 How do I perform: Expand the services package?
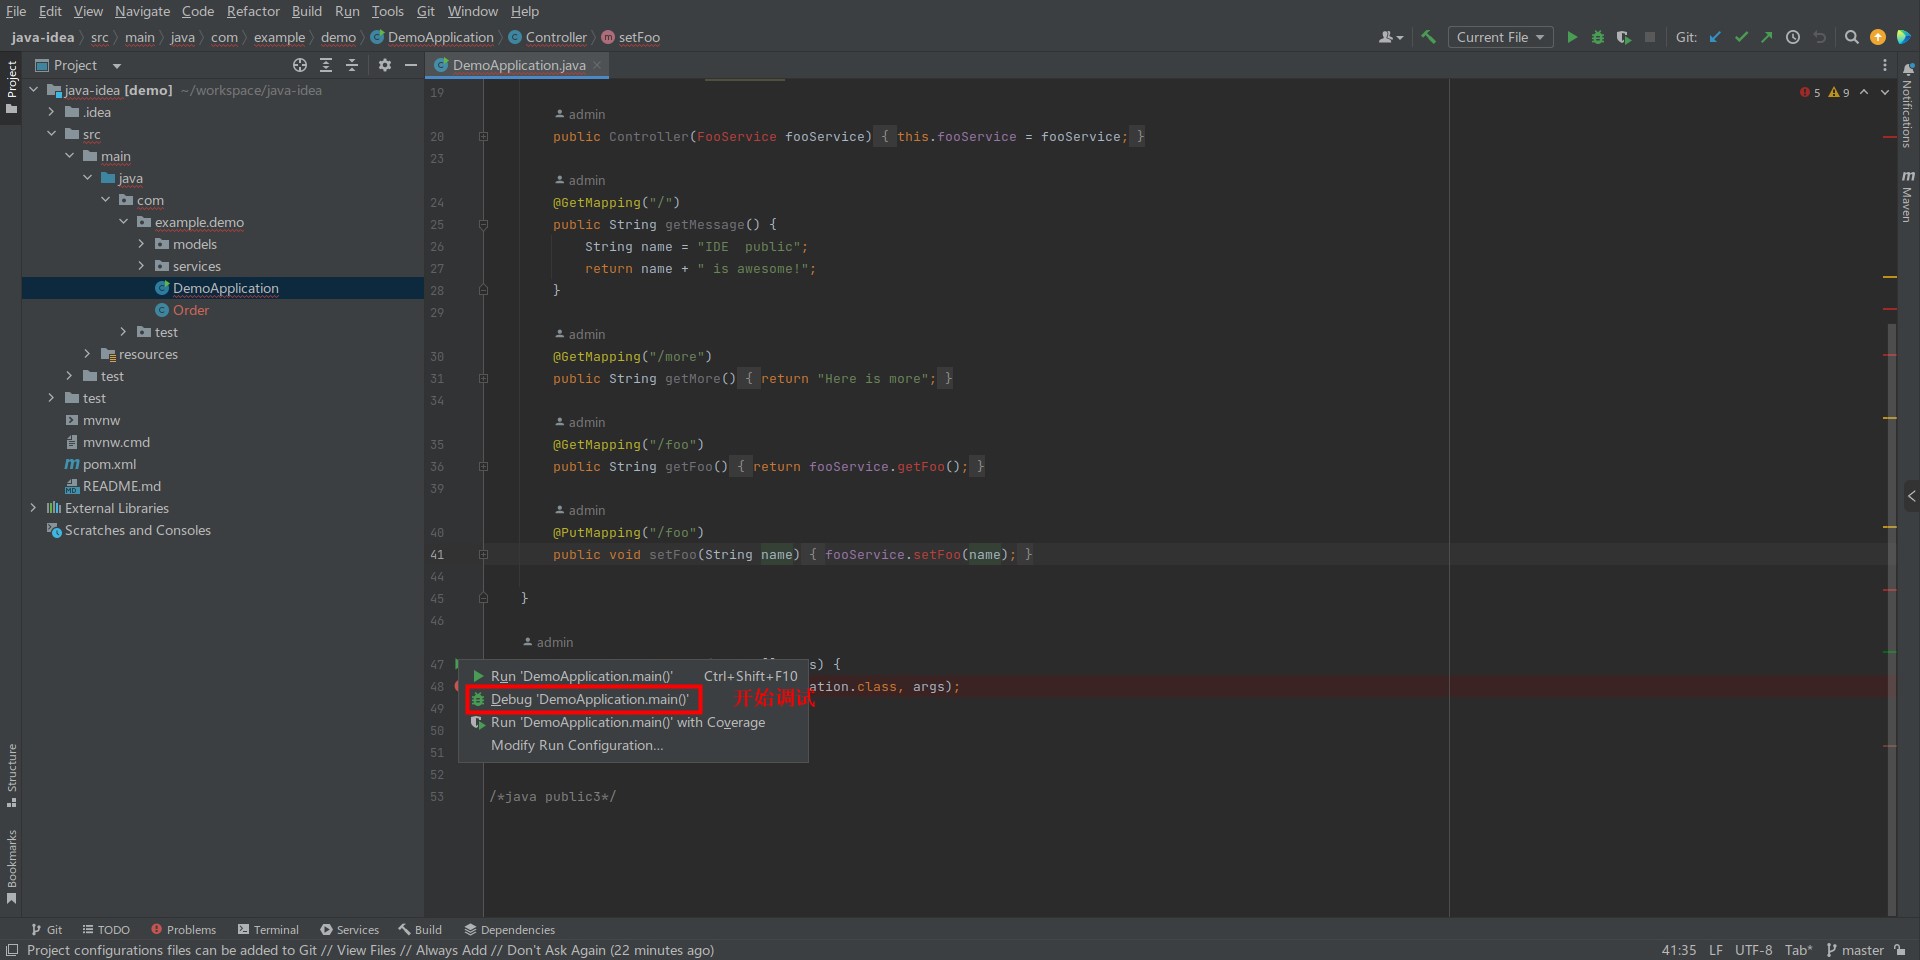point(141,266)
